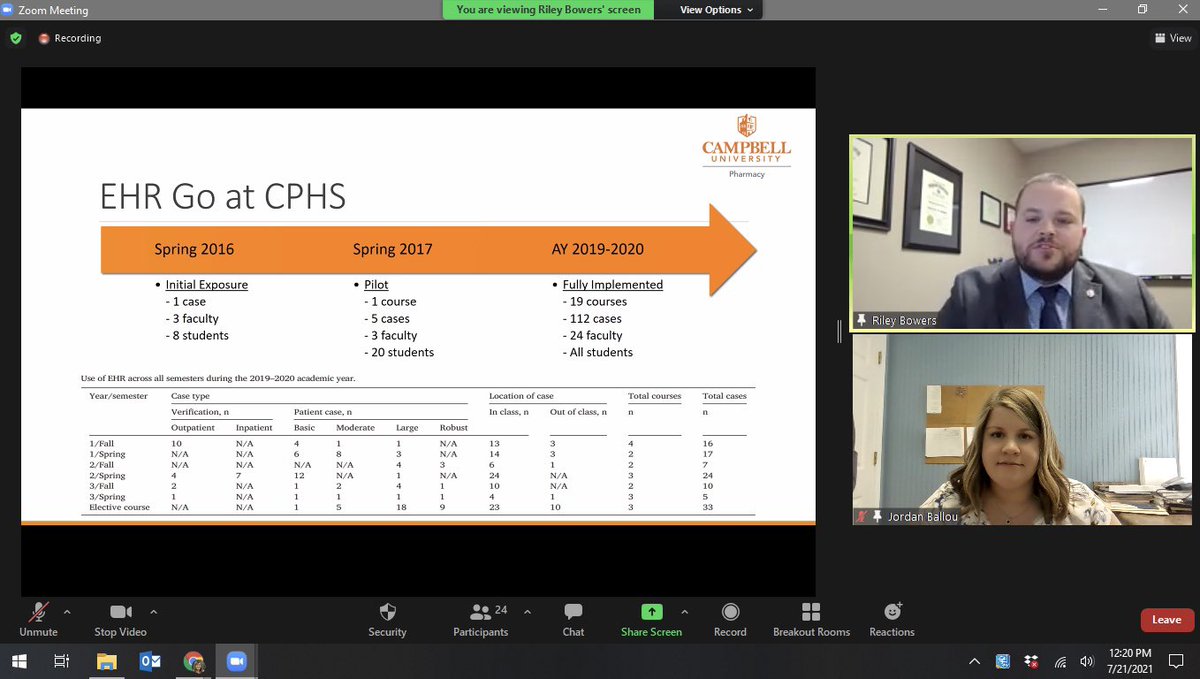Image resolution: width=1200 pixels, height=679 pixels.
Task: Expand chevron next to Participants
Action: pos(527,611)
